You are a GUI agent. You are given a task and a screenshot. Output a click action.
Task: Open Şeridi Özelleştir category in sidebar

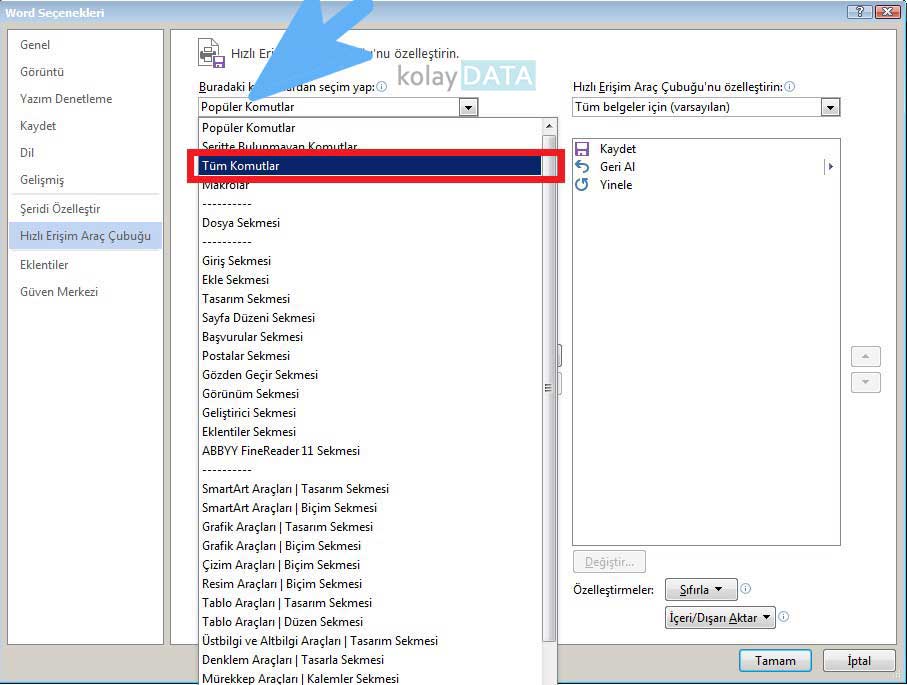tap(60, 209)
